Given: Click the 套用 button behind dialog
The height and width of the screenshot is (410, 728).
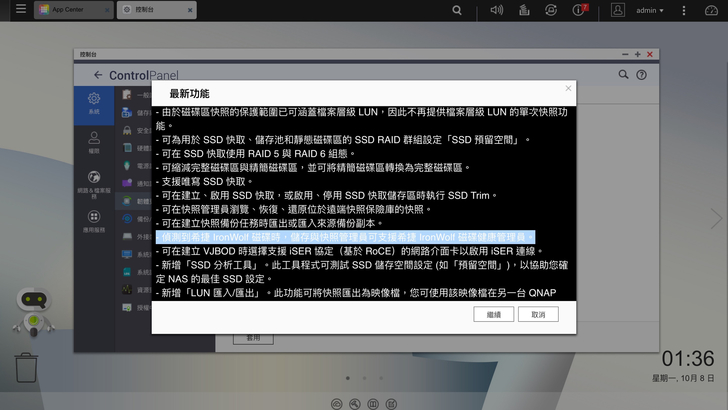Looking at the screenshot, I should click(x=253, y=338).
